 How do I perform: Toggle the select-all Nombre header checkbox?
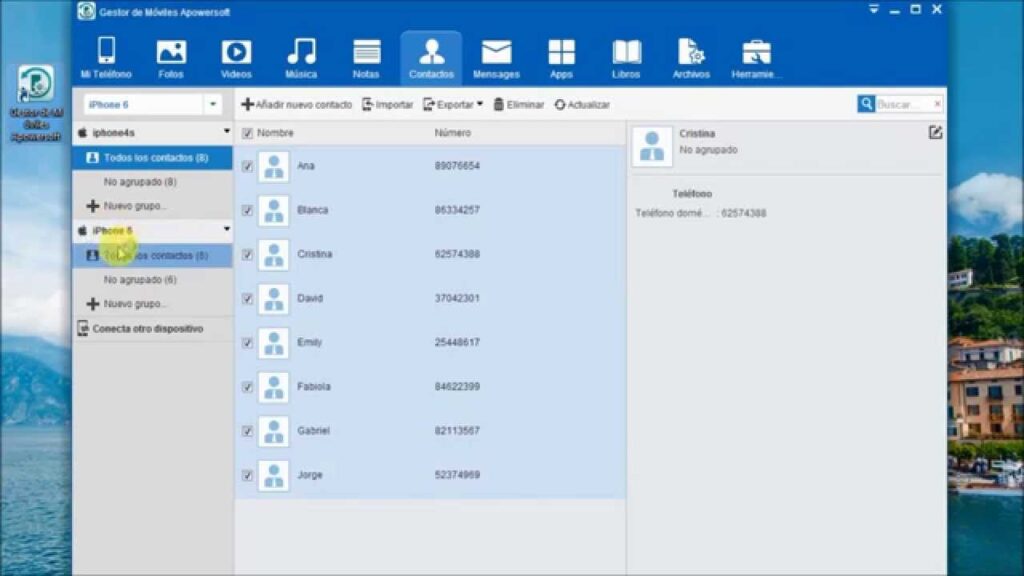[x=247, y=133]
